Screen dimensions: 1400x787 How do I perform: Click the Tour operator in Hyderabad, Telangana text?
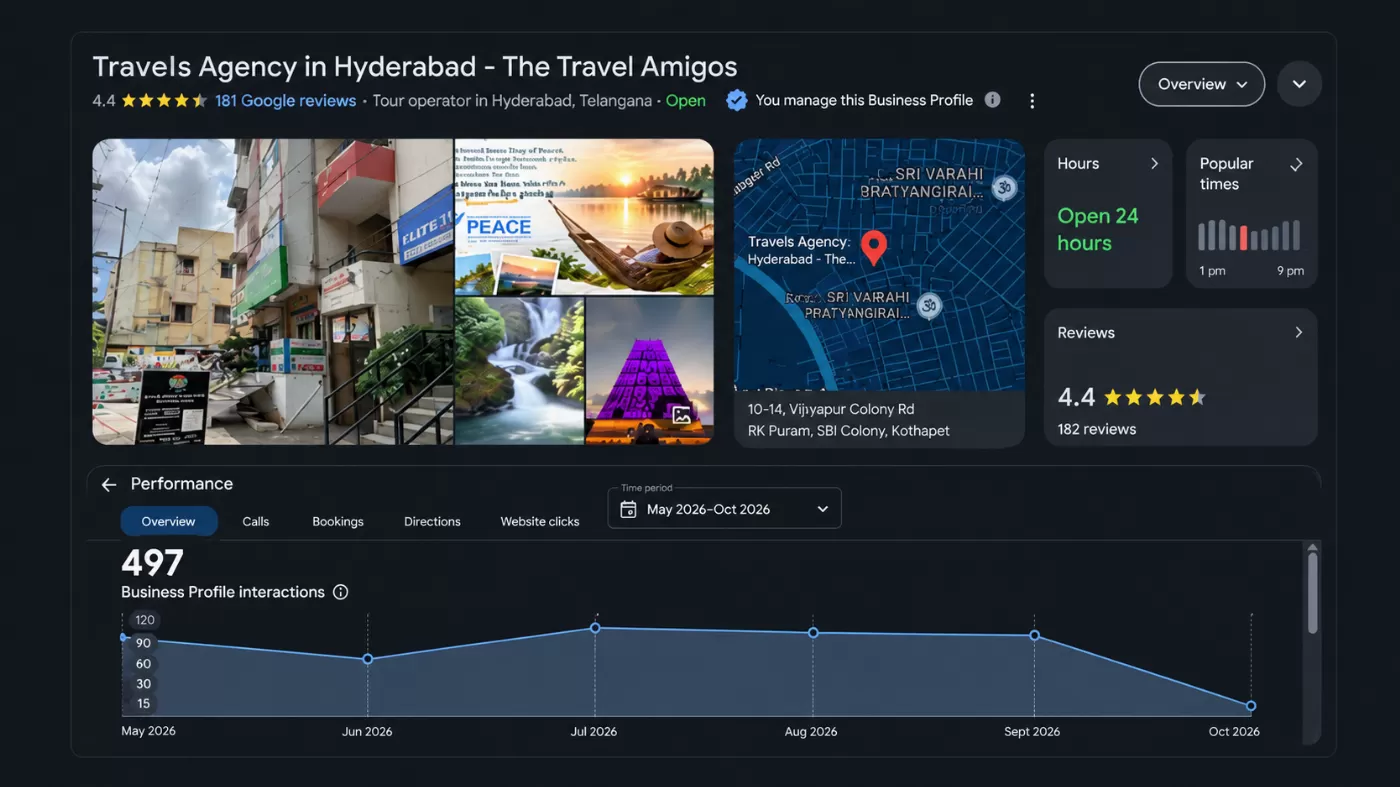coord(512,100)
